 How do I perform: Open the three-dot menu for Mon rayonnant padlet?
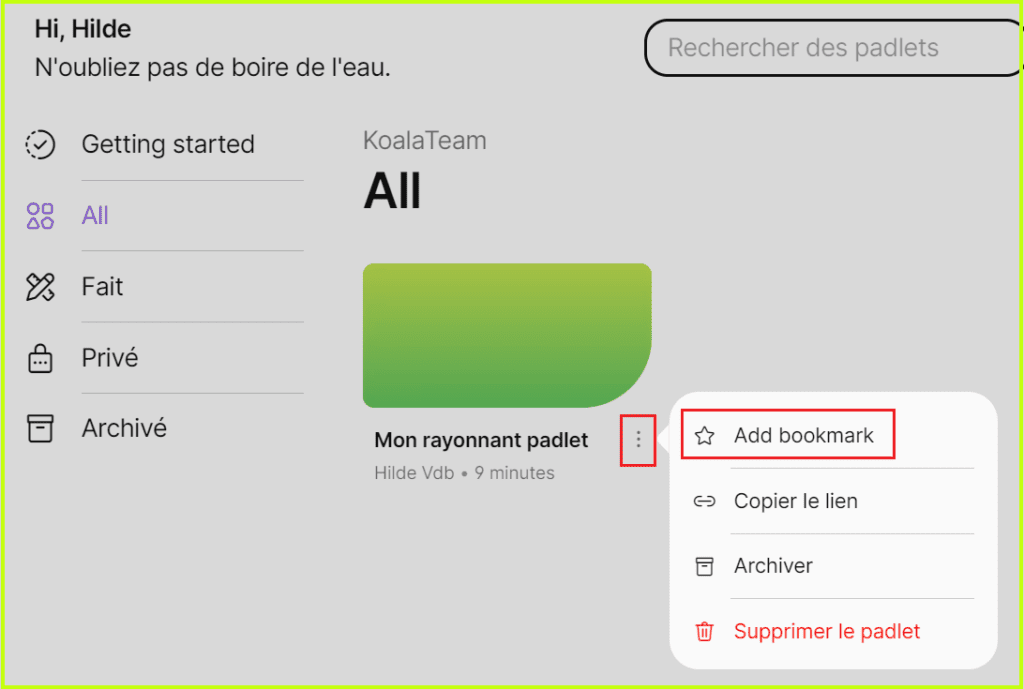(x=638, y=440)
